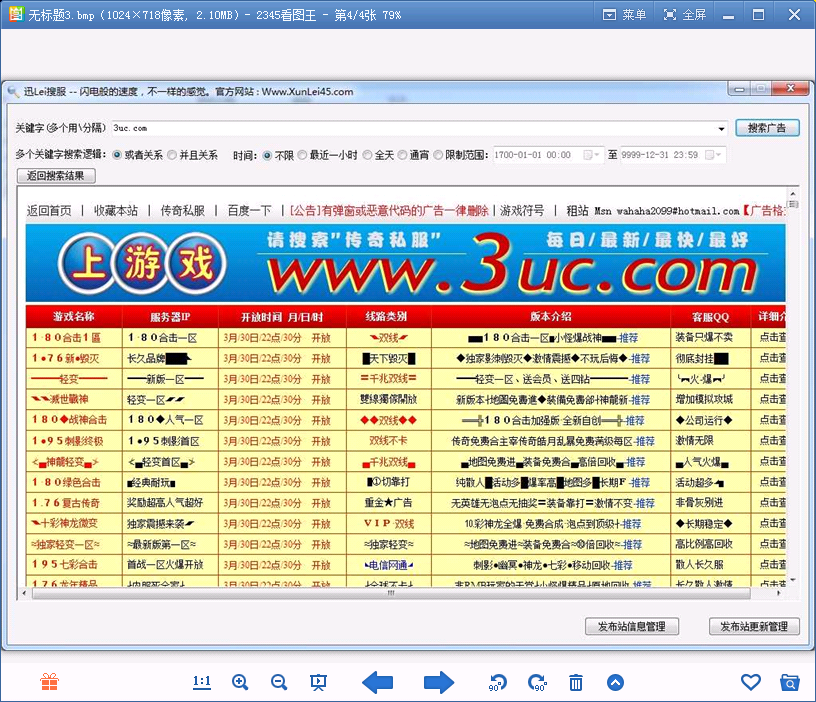Rotate the image 90 degrees clockwise
Viewport: 816px width, 702px height.
(537, 682)
